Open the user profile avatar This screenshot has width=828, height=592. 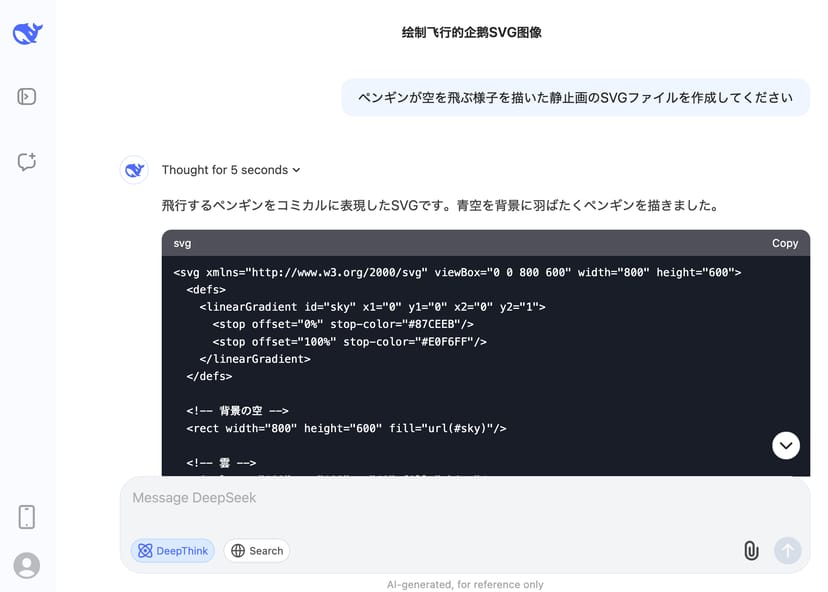27,565
